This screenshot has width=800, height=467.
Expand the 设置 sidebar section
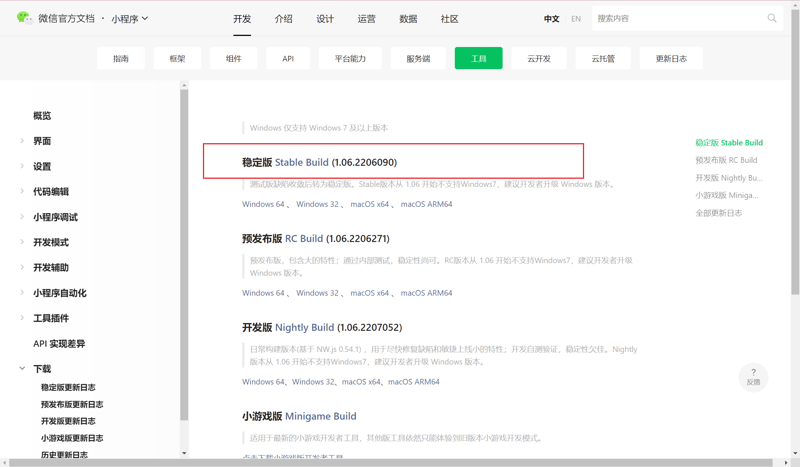tap(22, 166)
